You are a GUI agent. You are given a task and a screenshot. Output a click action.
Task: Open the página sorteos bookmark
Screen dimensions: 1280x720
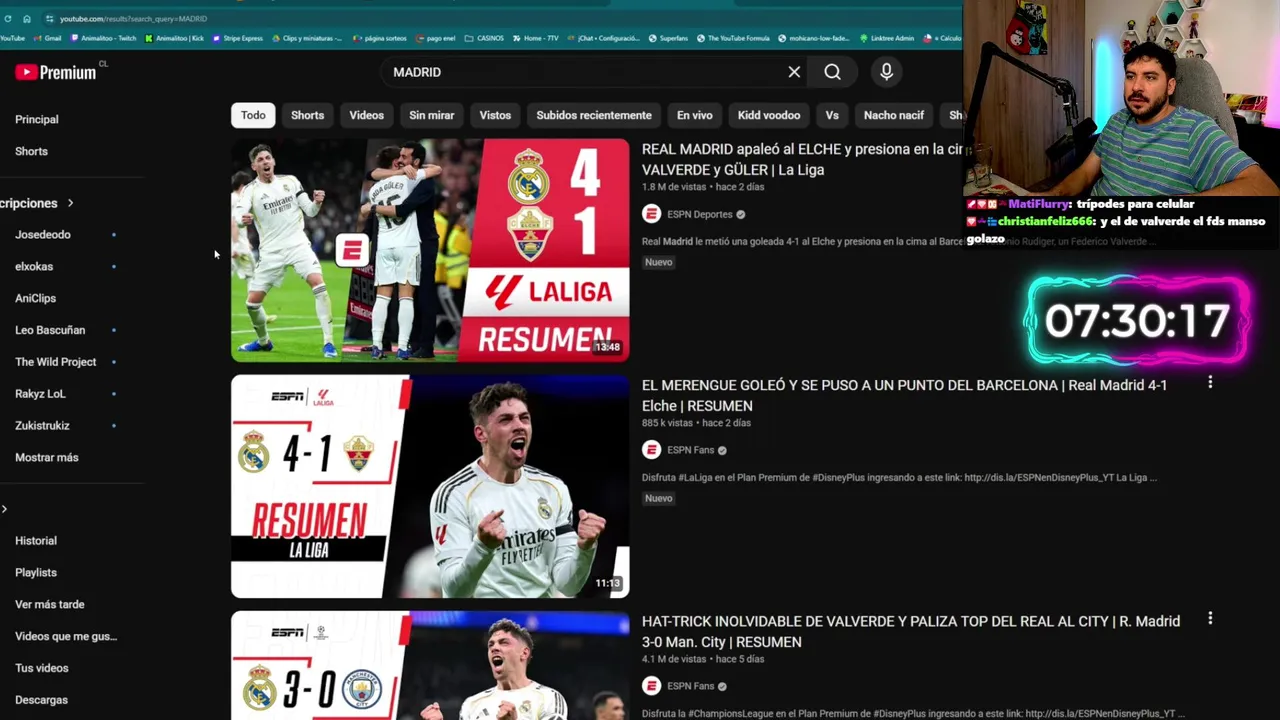pyautogui.click(x=379, y=38)
